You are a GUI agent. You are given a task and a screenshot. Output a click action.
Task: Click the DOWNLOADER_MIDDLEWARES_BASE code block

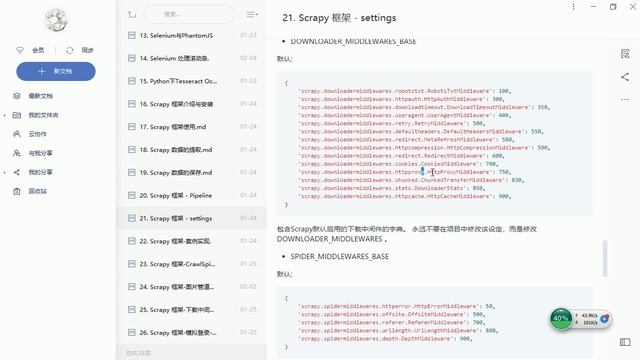pos(435,144)
